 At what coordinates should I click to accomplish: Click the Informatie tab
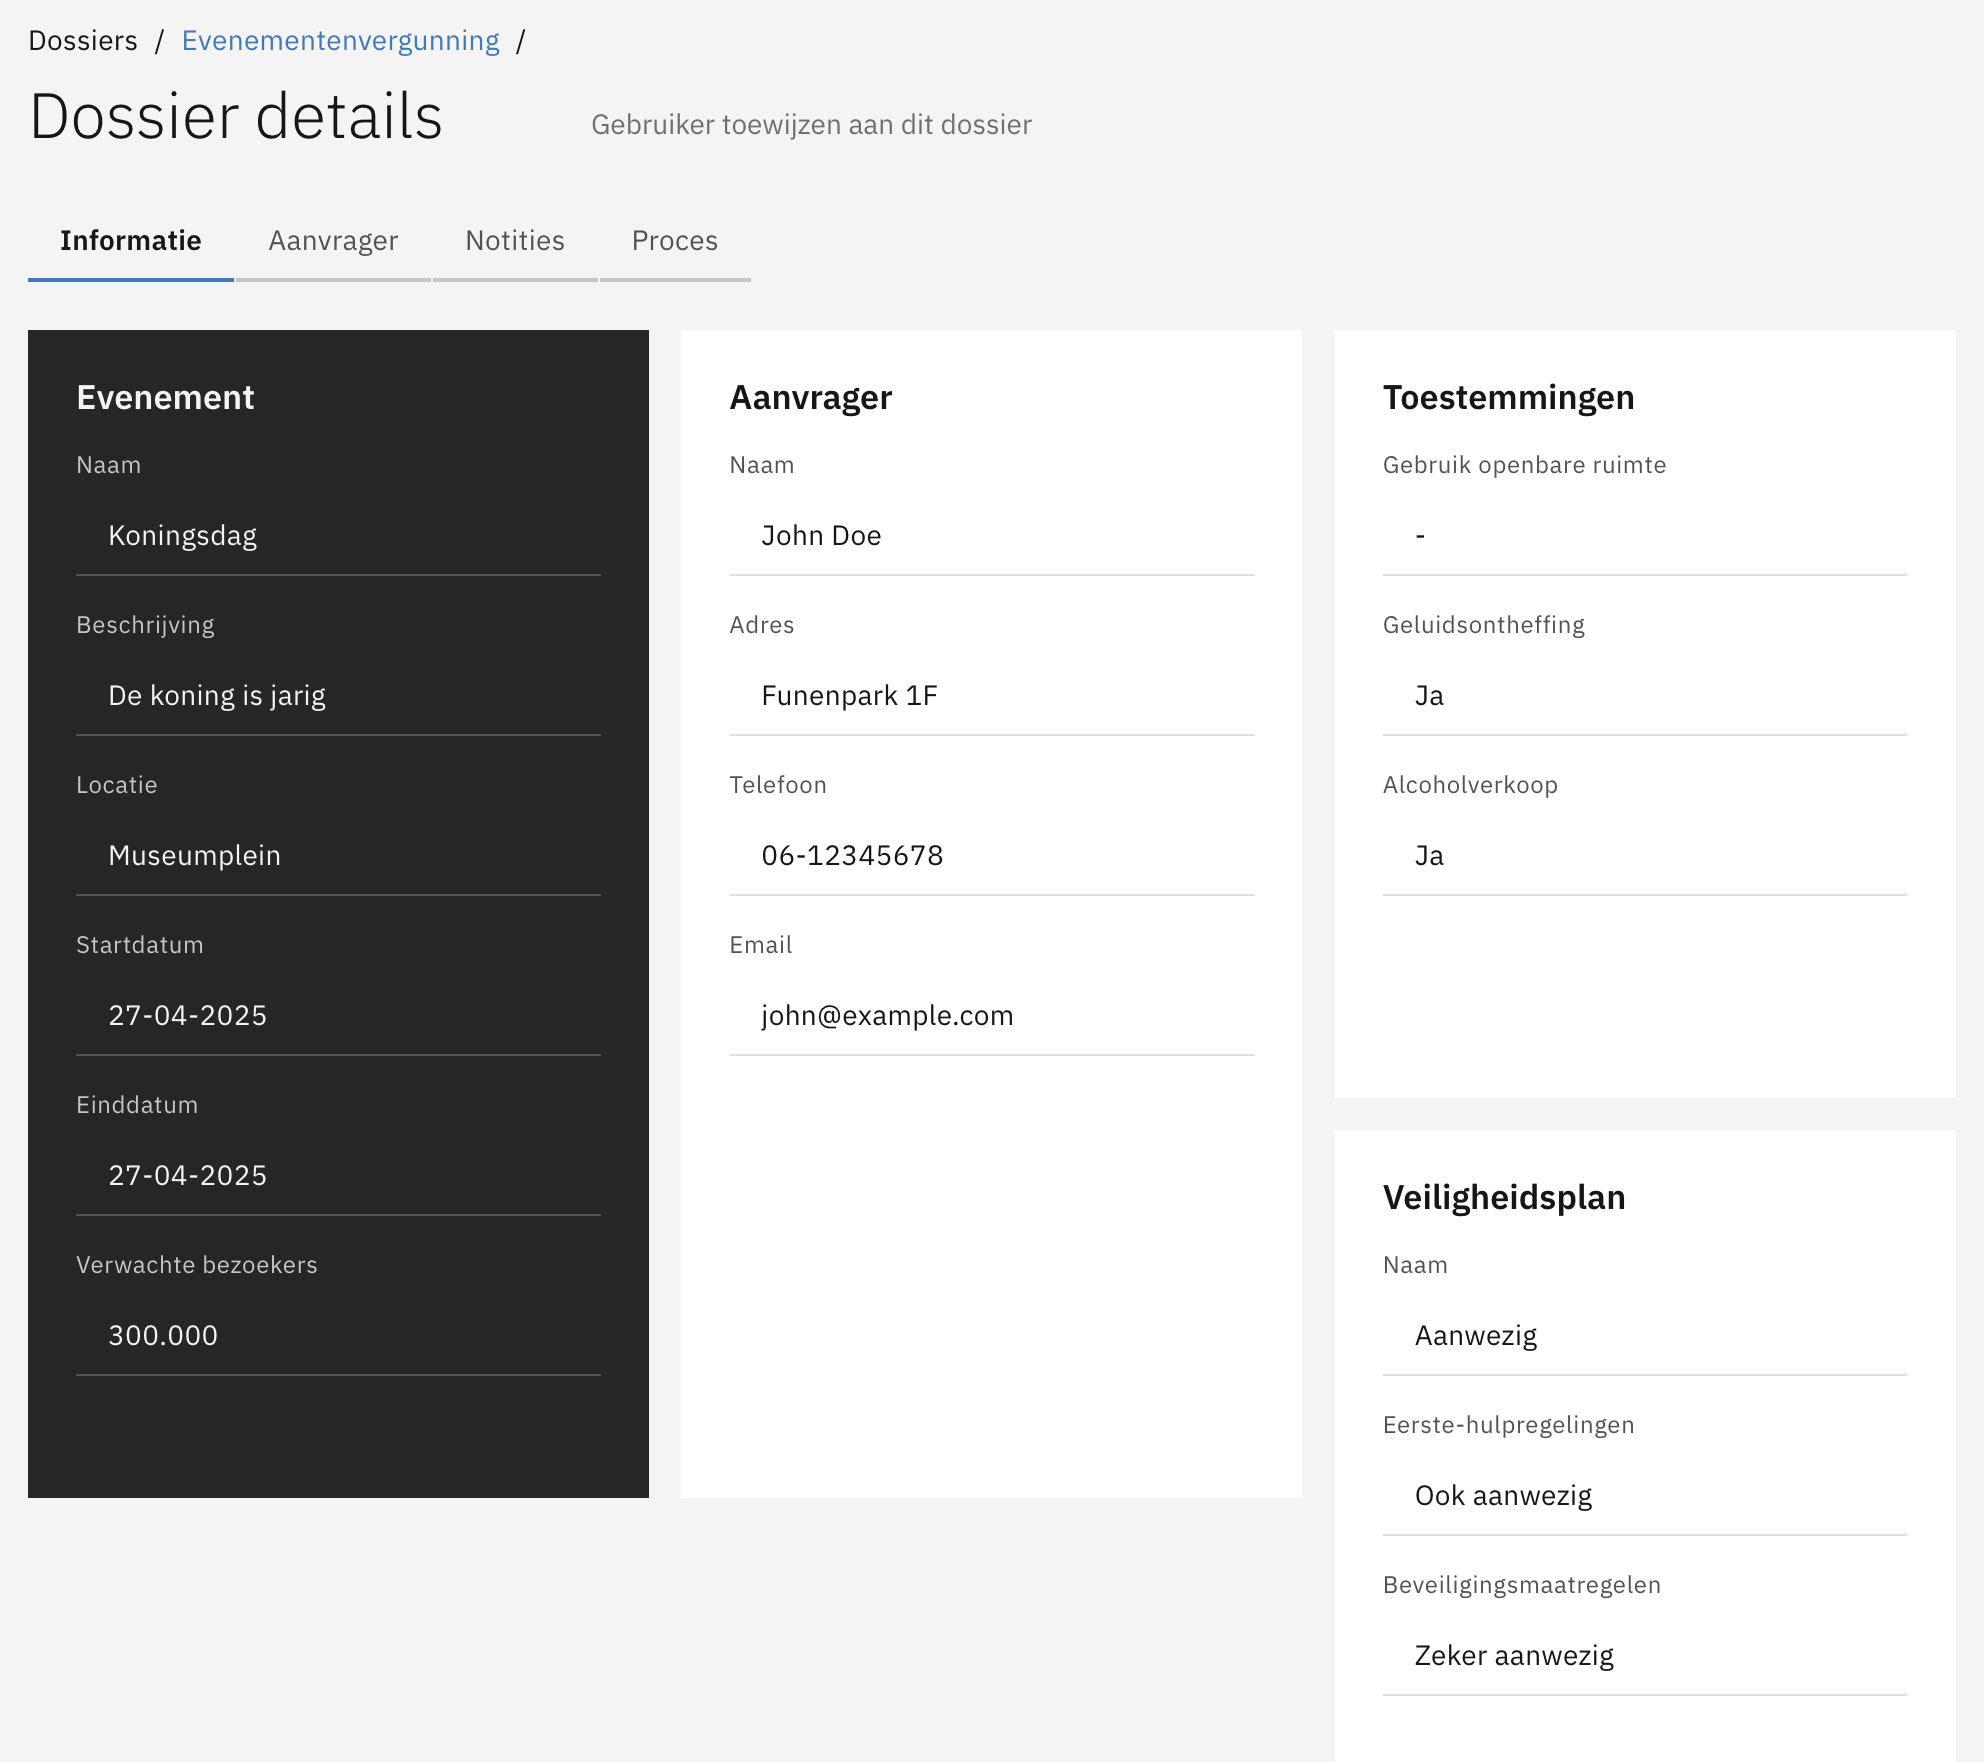(131, 241)
